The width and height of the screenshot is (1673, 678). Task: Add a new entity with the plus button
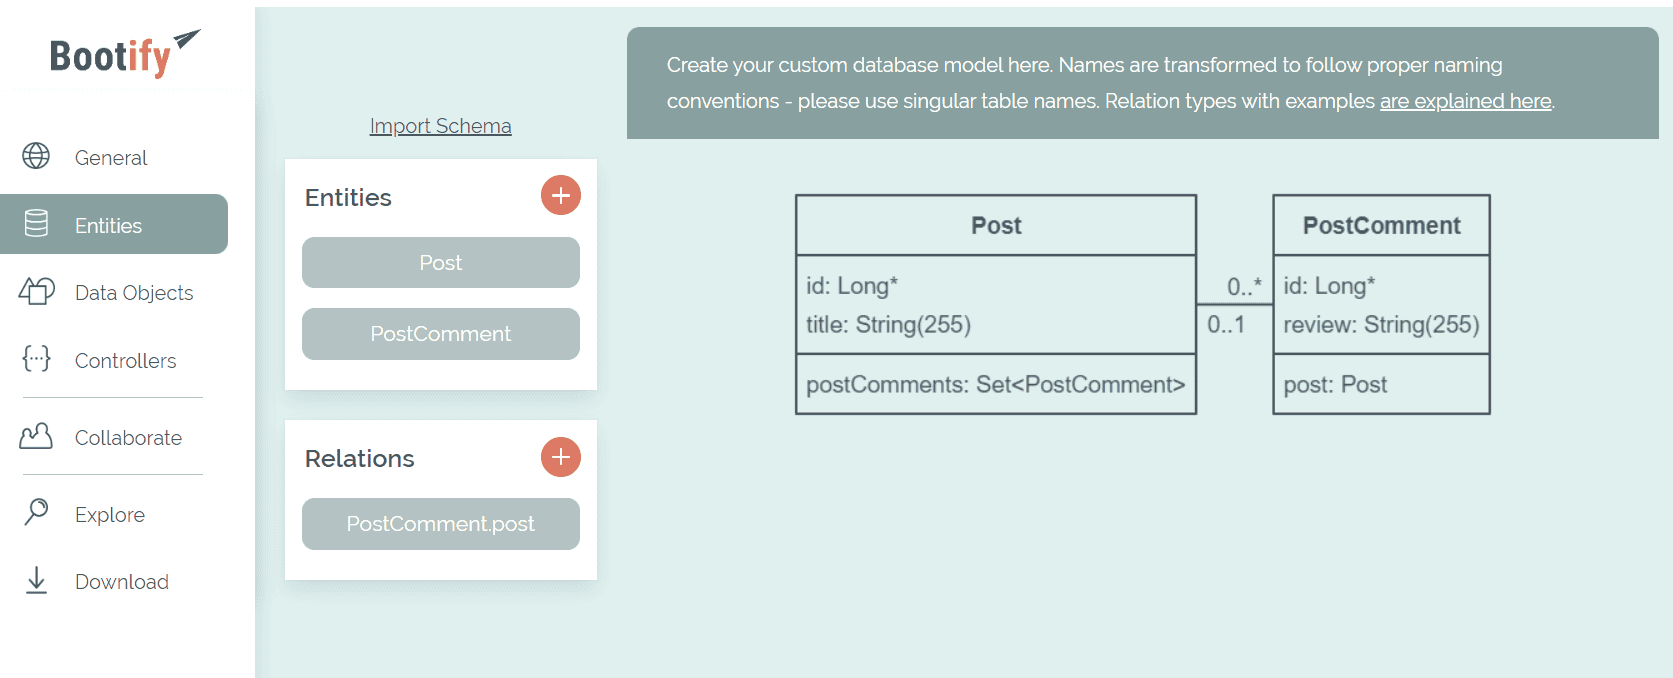pos(561,195)
